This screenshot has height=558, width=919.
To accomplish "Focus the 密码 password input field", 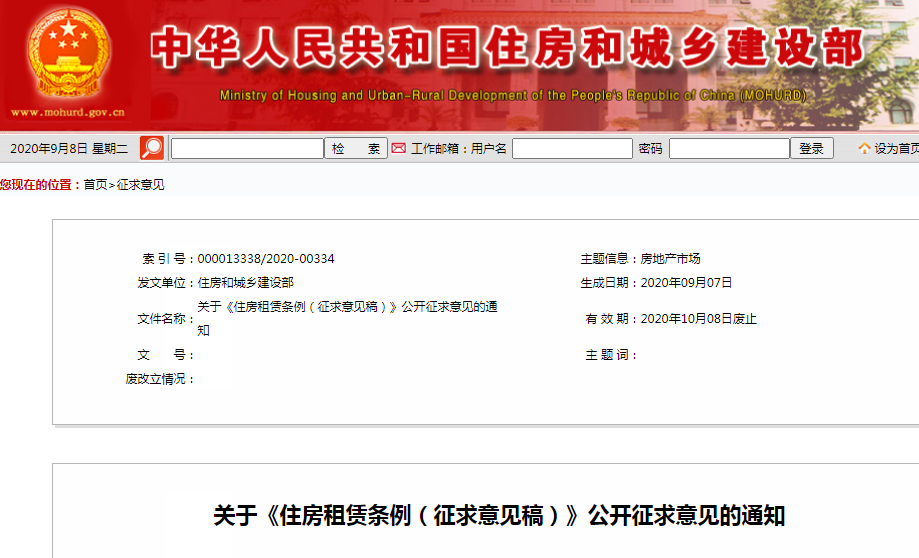I will pos(729,148).
